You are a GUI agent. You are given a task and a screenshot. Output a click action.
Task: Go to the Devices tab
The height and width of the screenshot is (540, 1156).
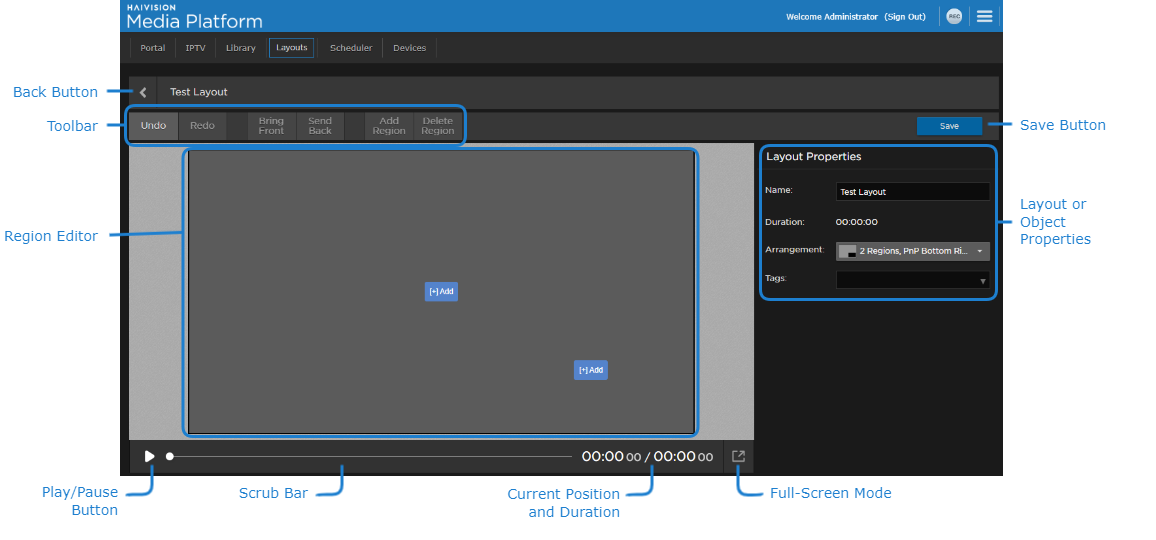[x=409, y=48]
